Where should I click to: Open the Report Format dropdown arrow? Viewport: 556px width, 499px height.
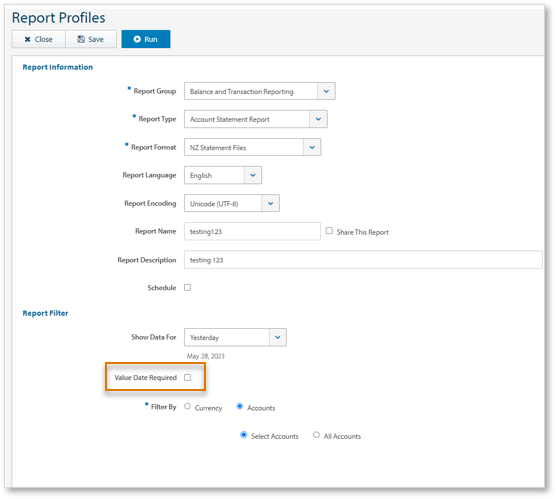tap(312, 147)
